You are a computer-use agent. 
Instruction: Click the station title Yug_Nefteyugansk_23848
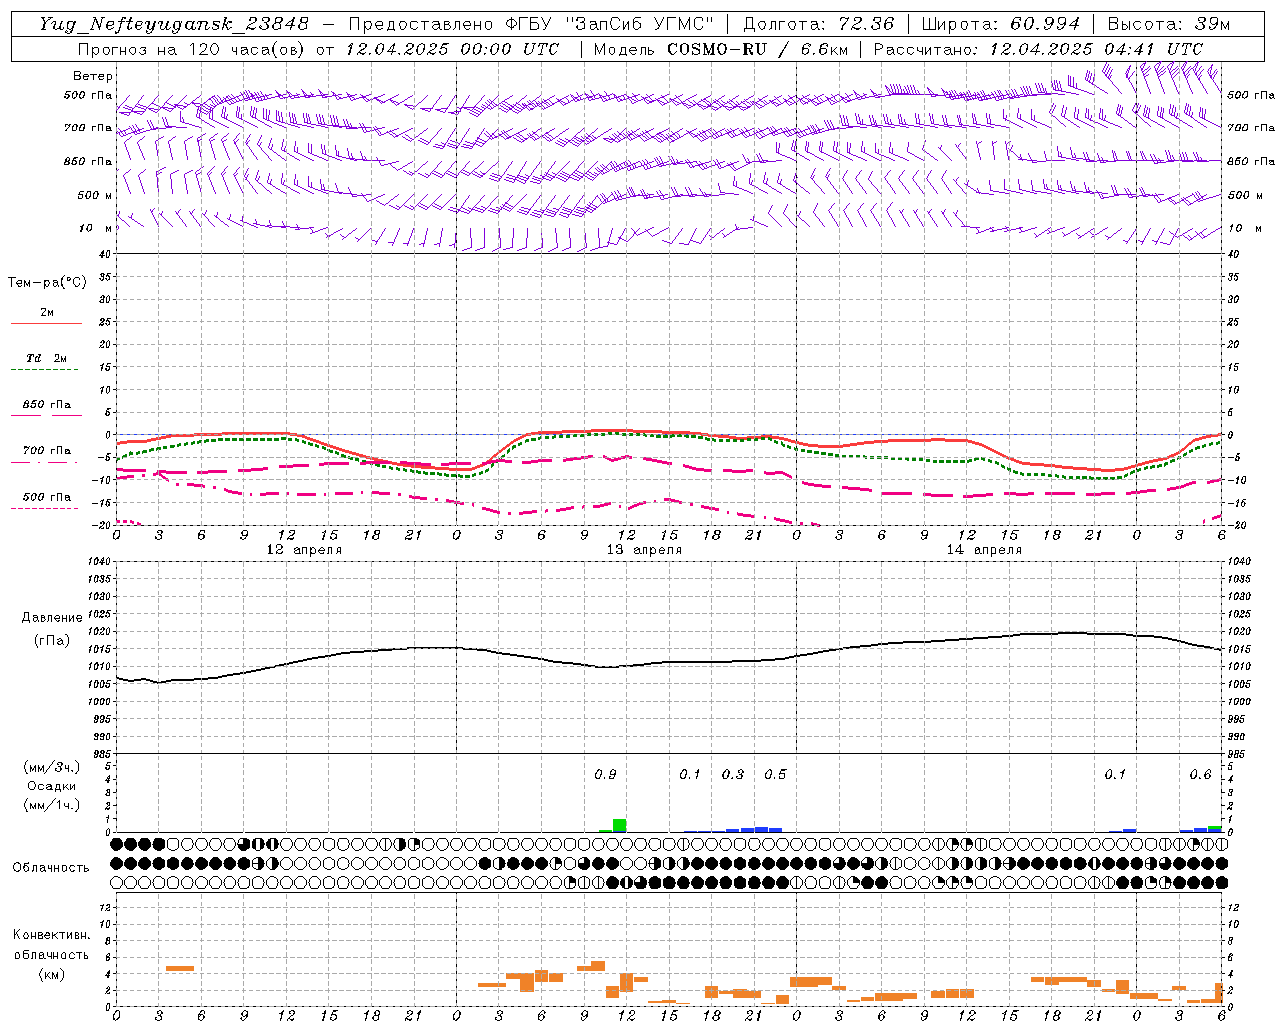(174, 24)
